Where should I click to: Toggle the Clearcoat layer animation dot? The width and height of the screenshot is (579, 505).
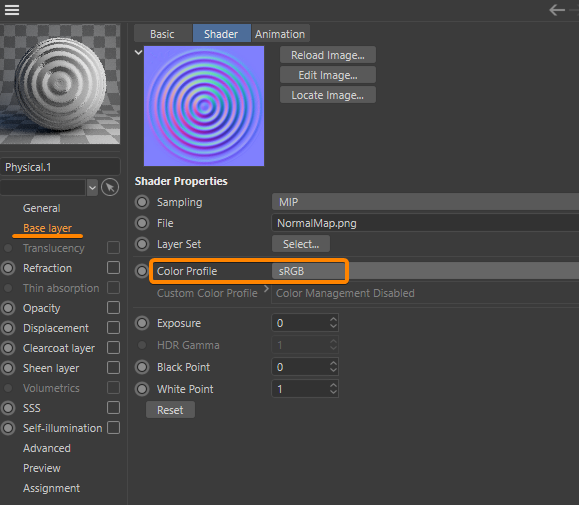[8, 348]
